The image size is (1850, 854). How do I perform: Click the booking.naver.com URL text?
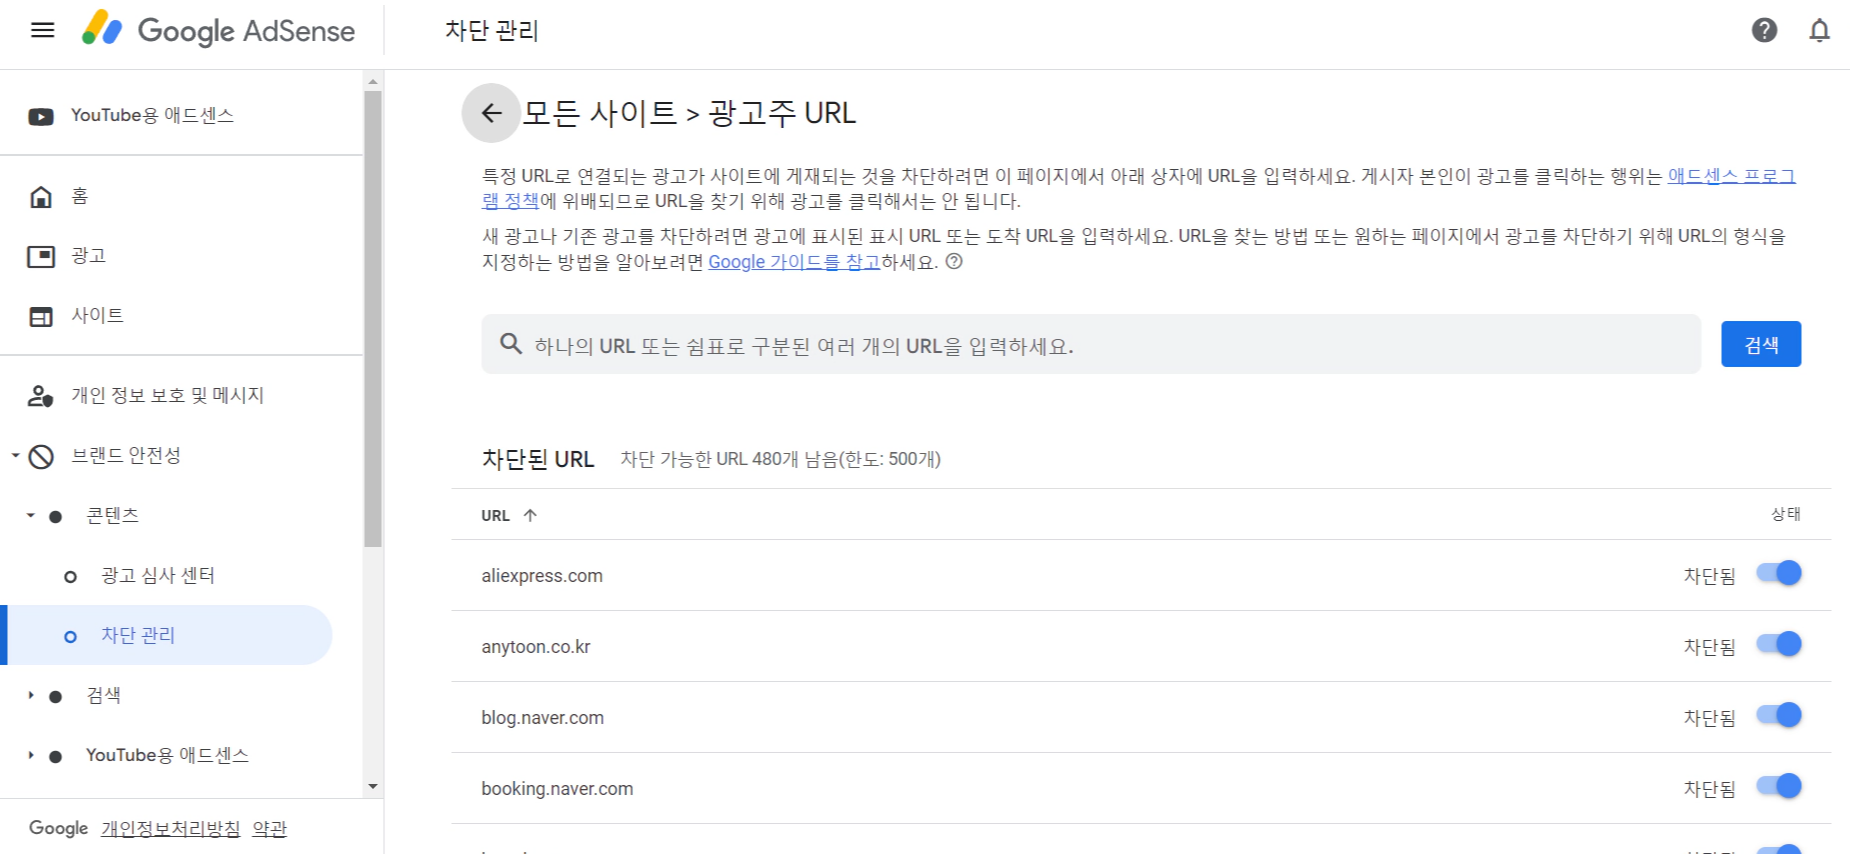[557, 789]
